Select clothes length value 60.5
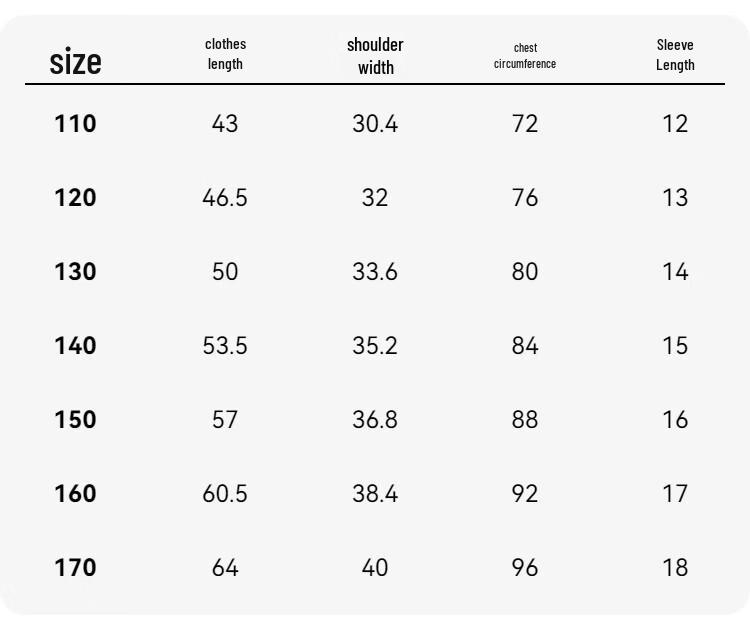750x629 pixels. point(225,494)
